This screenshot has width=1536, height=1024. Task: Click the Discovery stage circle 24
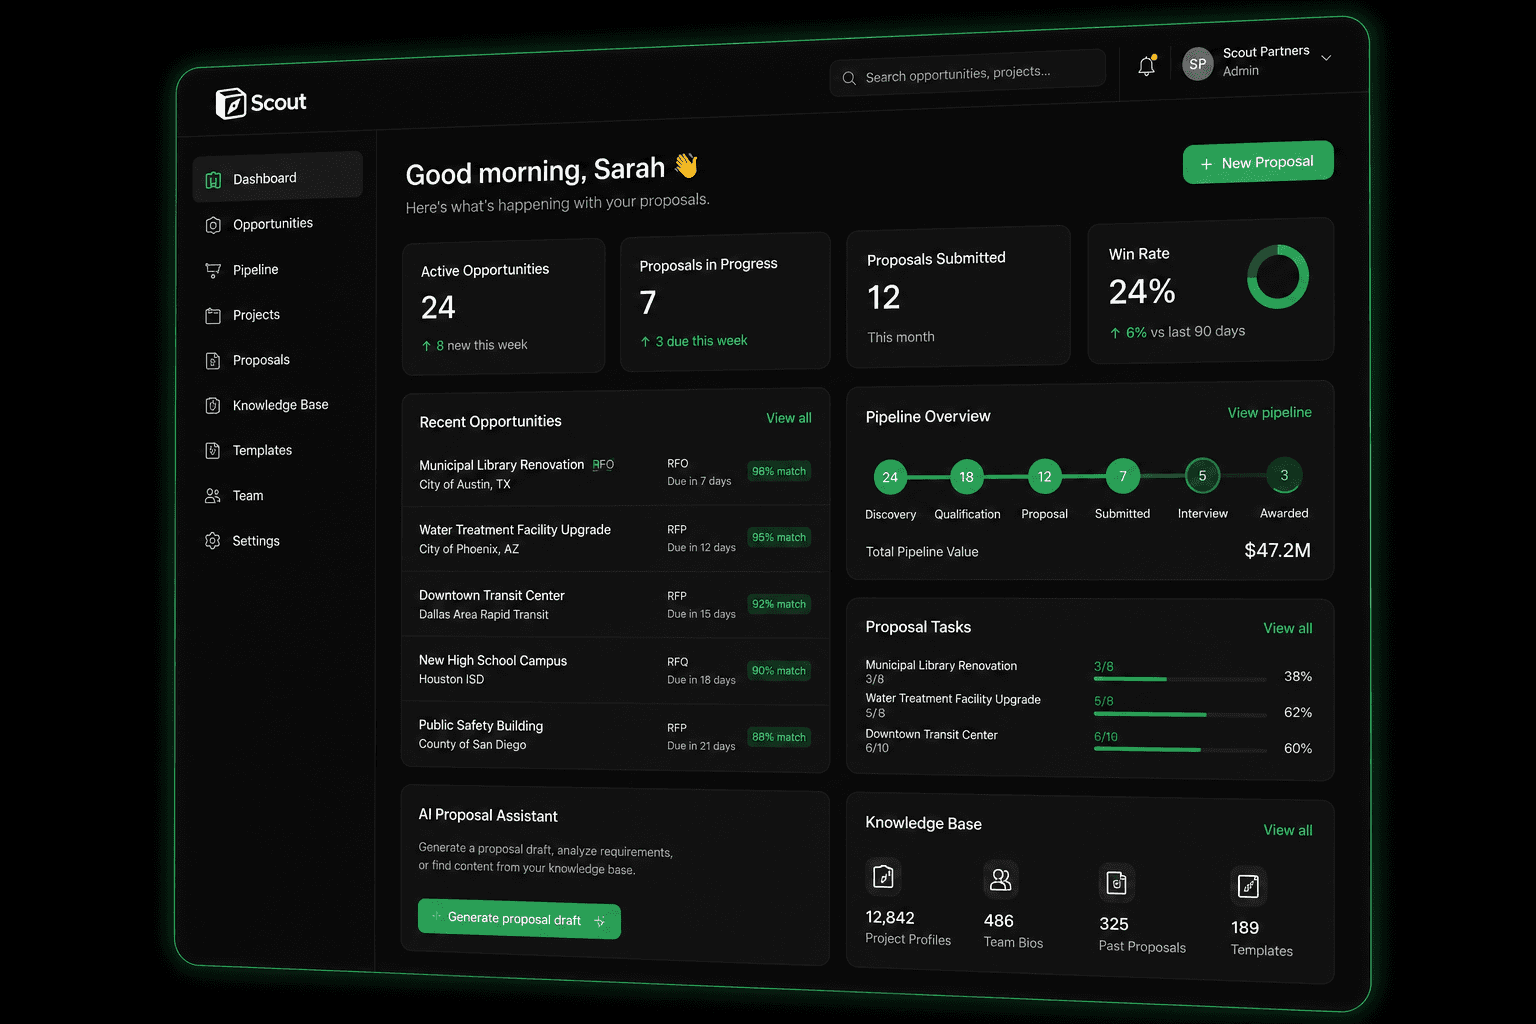(890, 477)
